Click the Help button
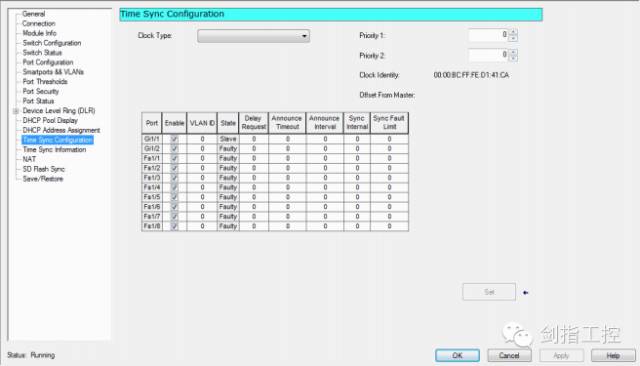The height and width of the screenshot is (366, 640). point(613,355)
